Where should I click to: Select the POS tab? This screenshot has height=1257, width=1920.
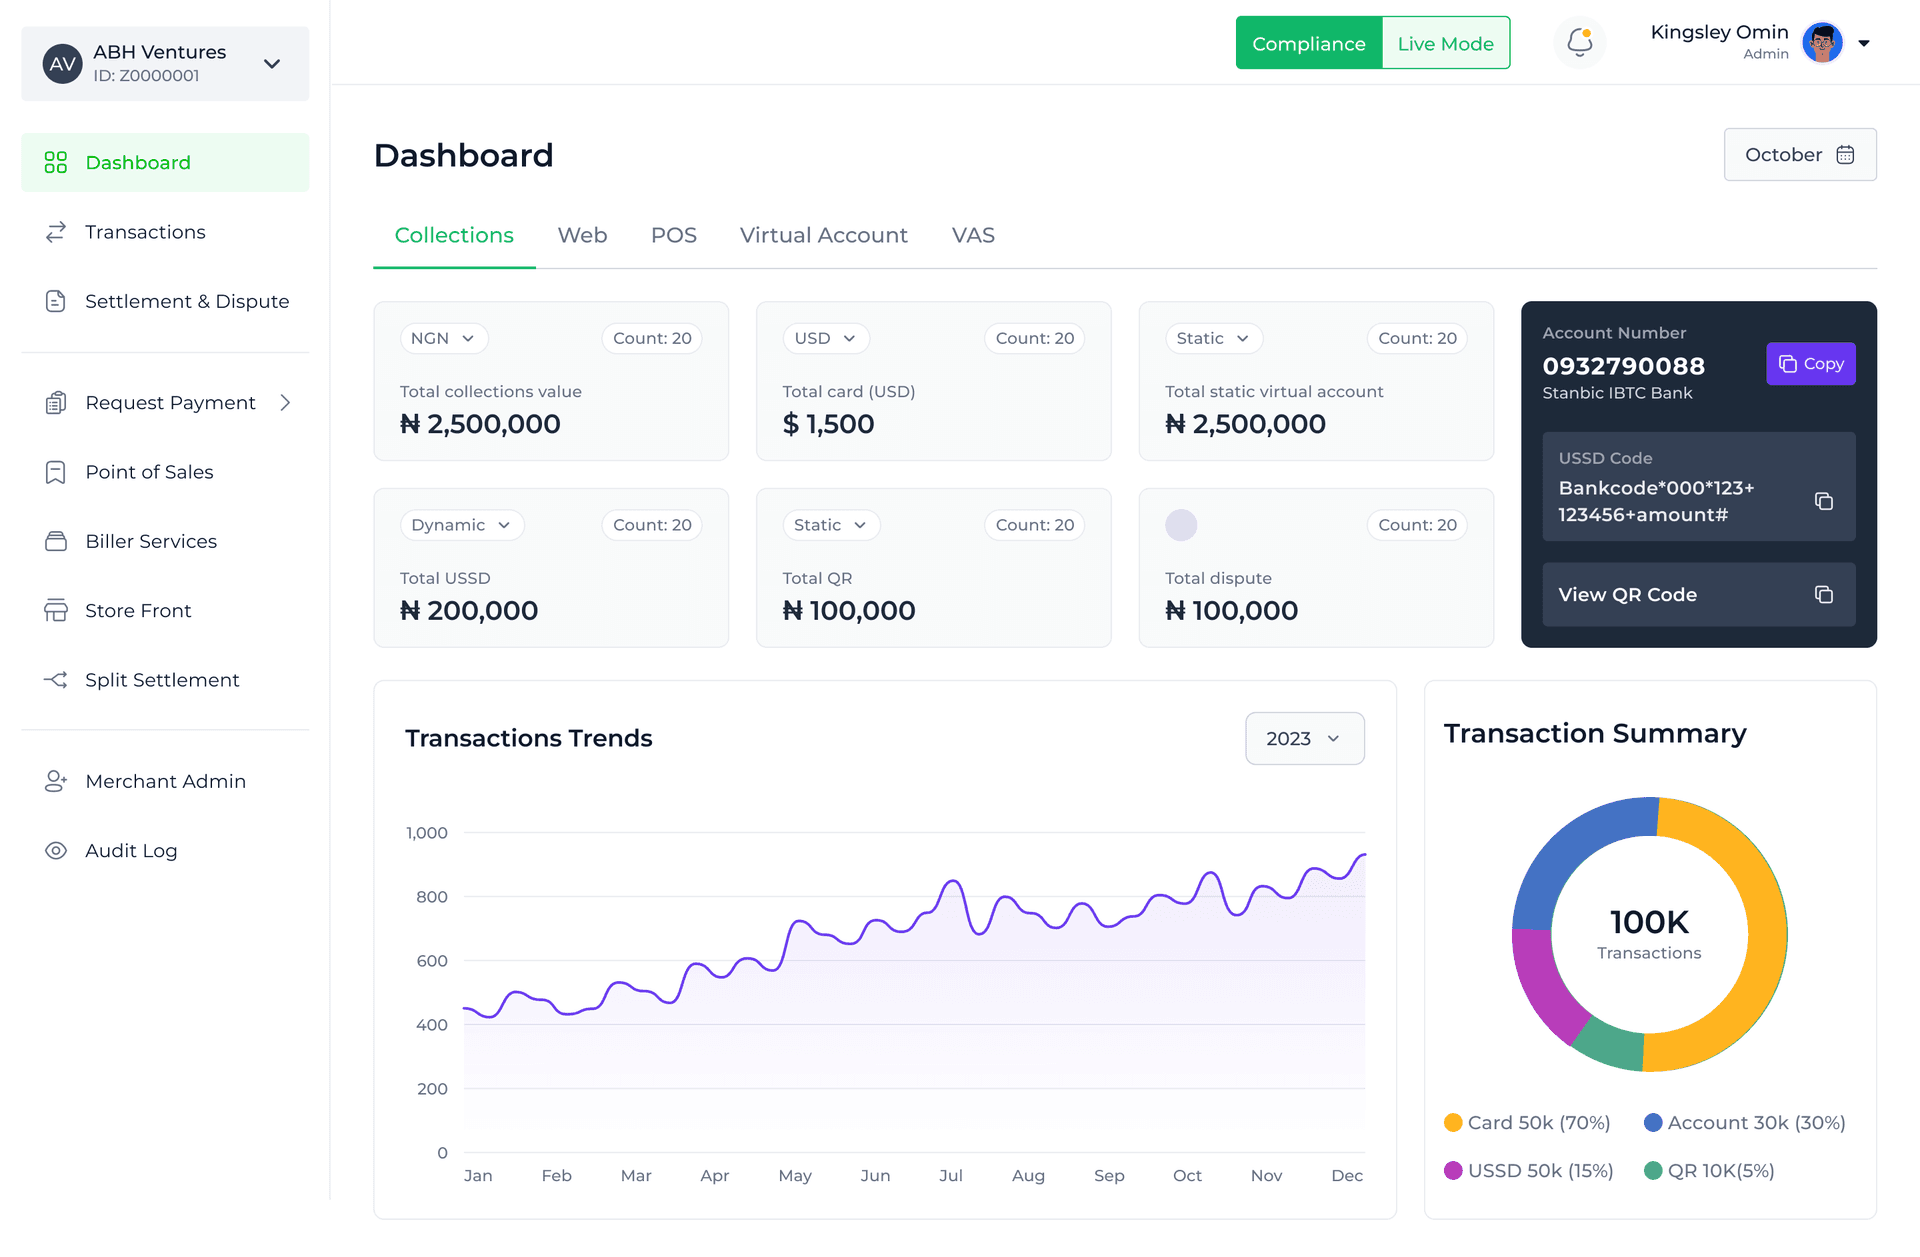point(673,235)
